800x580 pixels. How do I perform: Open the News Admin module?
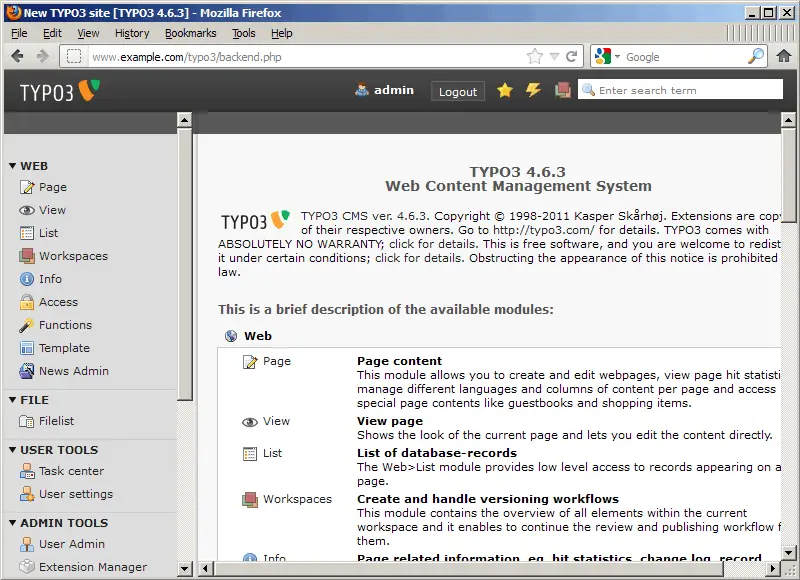(64, 371)
